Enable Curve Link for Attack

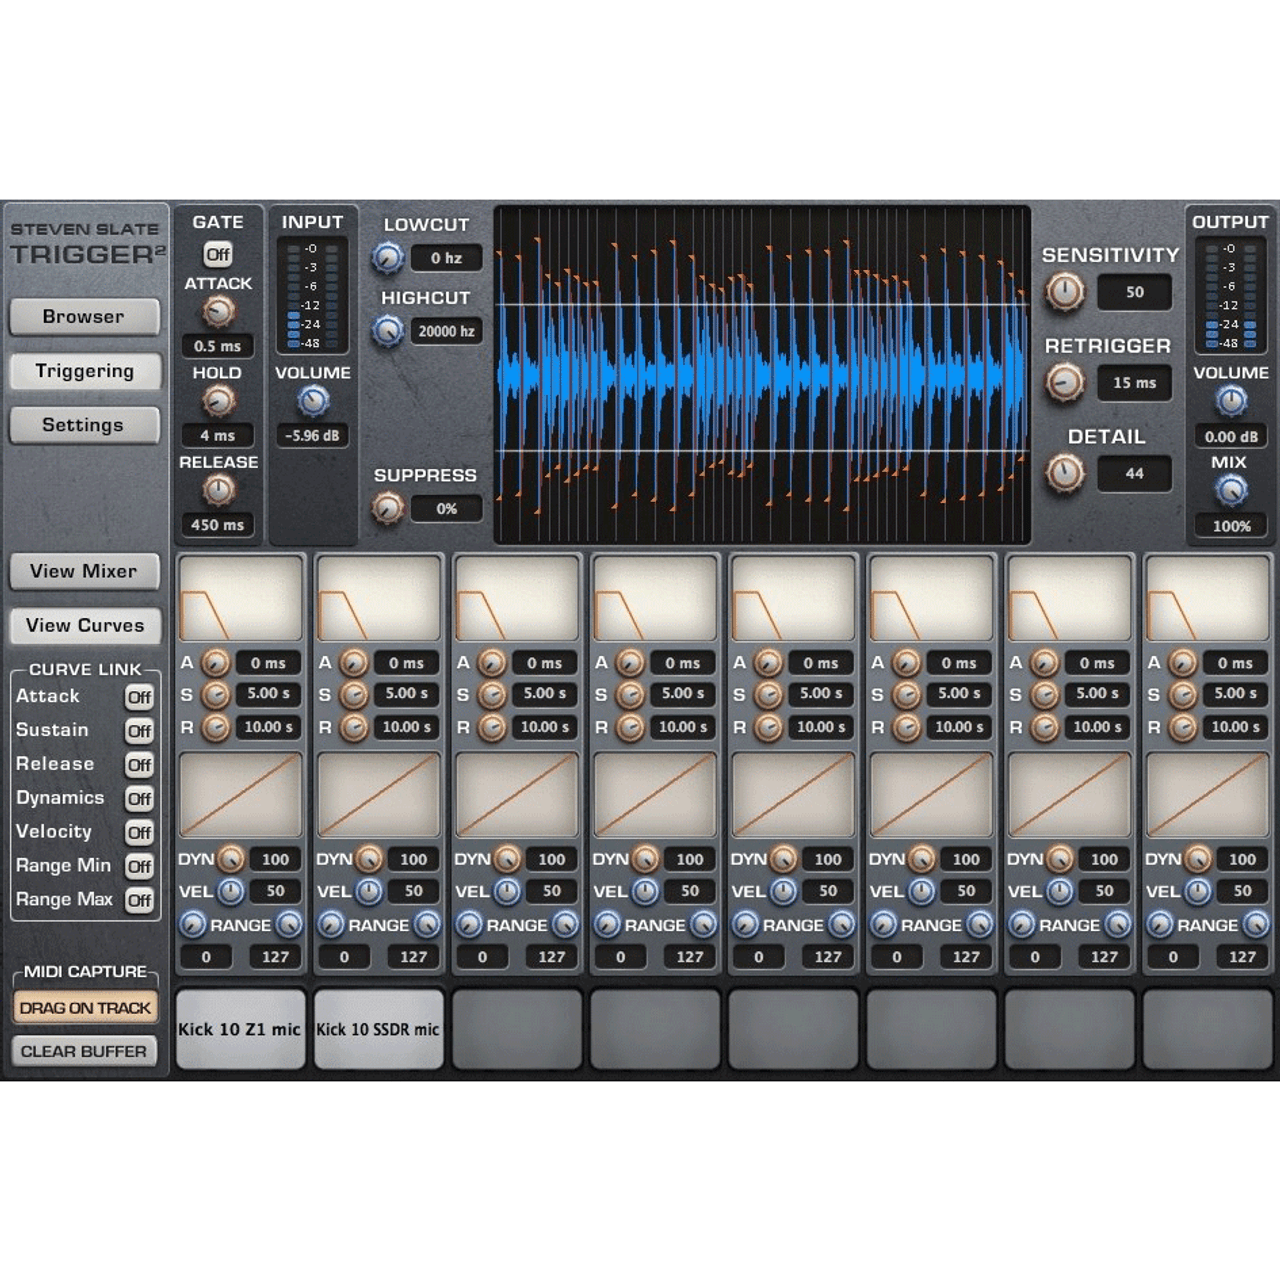(x=139, y=697)
